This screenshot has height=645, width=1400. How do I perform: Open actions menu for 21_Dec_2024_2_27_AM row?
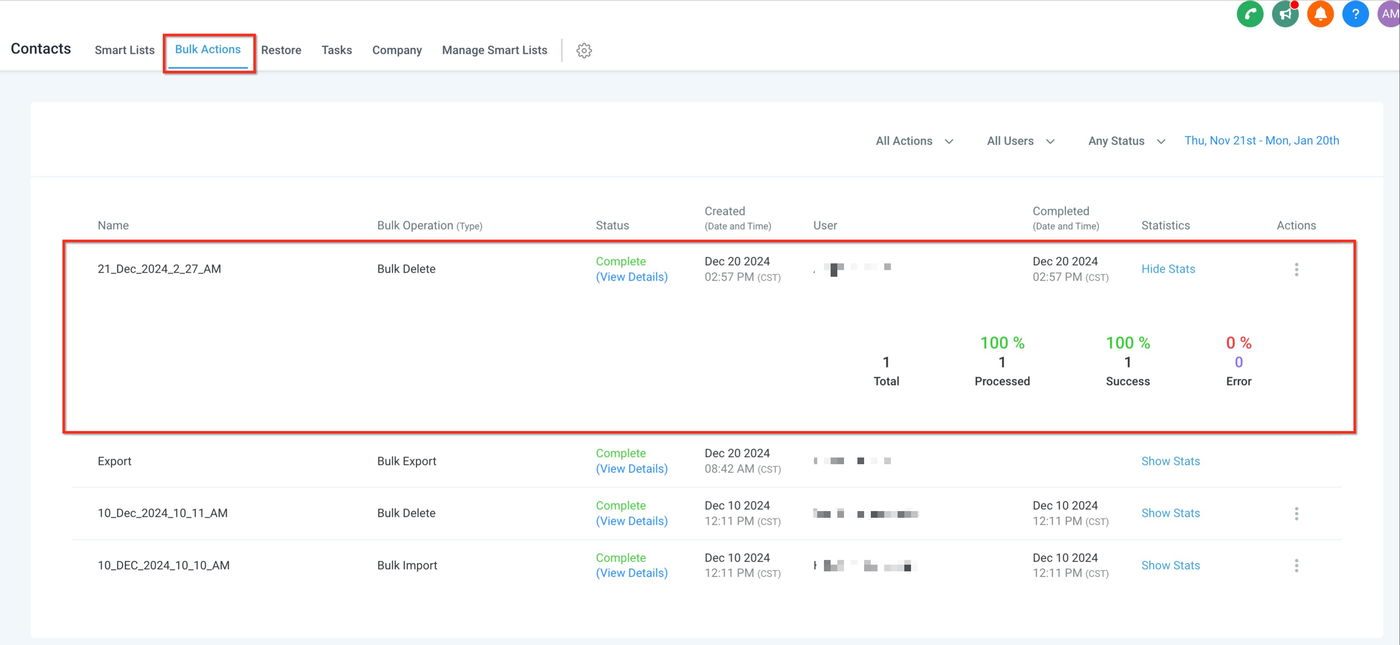click(x=1296, y=269)
